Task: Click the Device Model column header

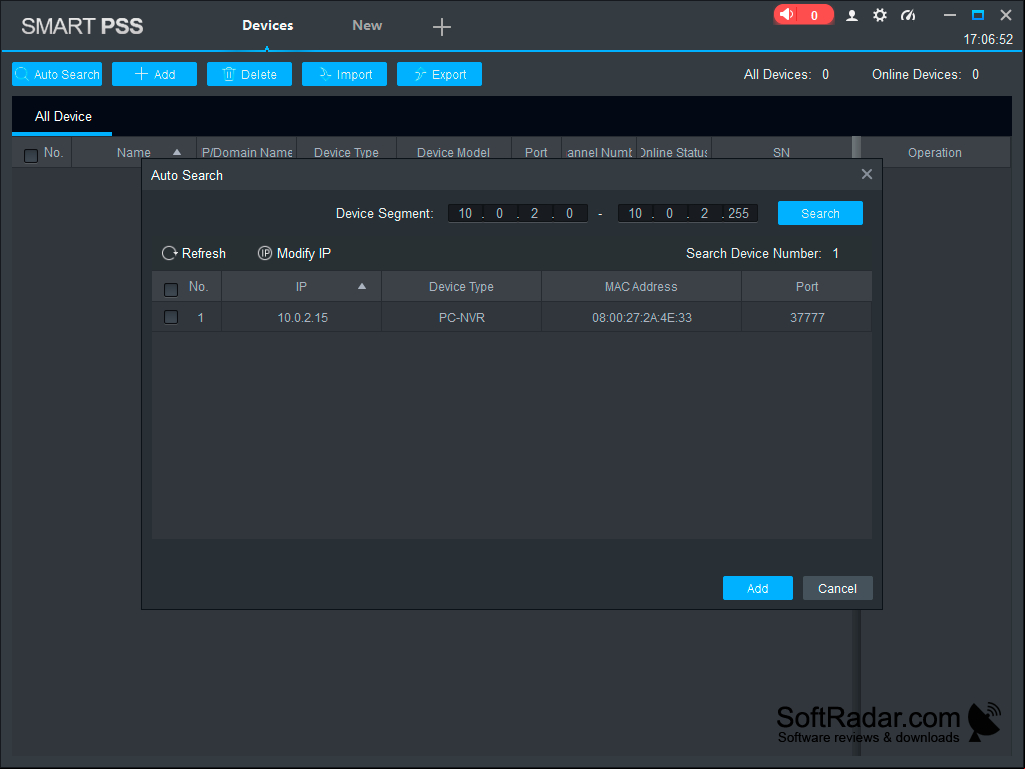Action: (454, 152)
